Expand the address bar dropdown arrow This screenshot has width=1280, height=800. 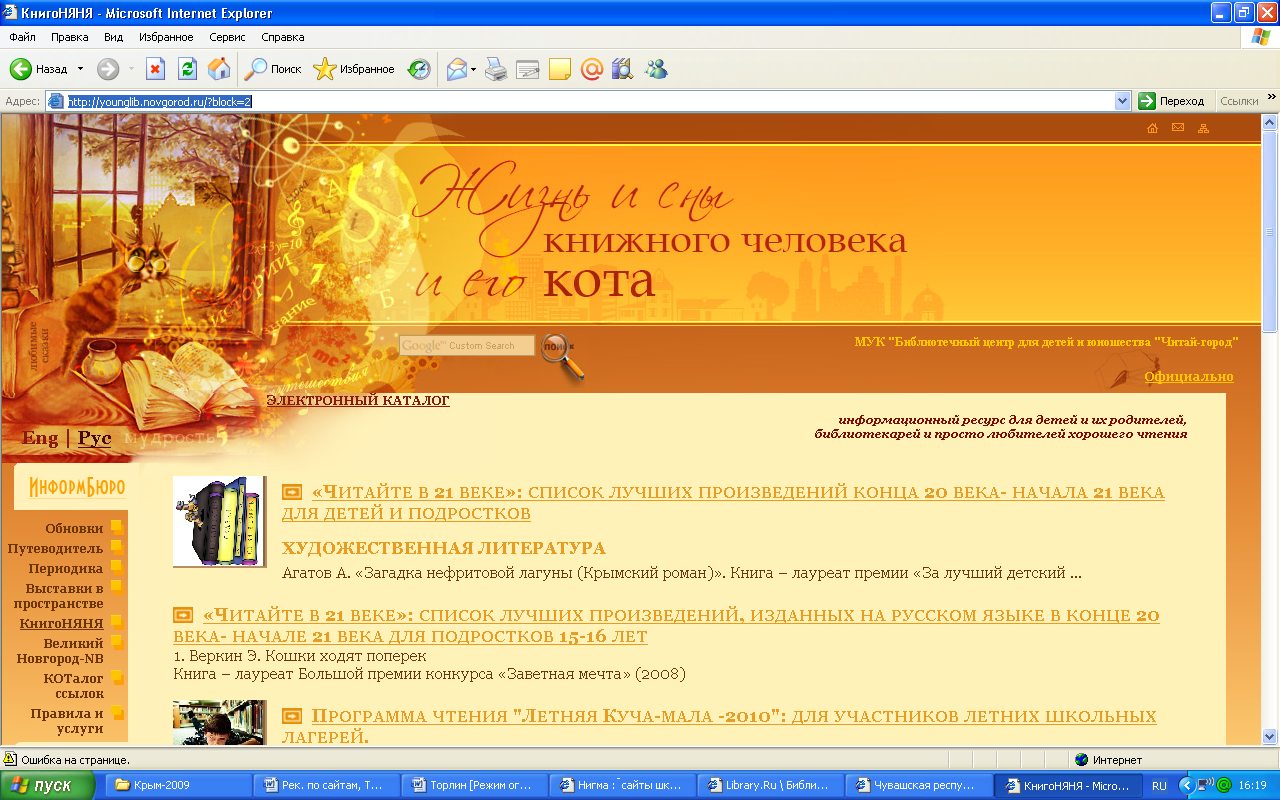tap(1122, 101)
